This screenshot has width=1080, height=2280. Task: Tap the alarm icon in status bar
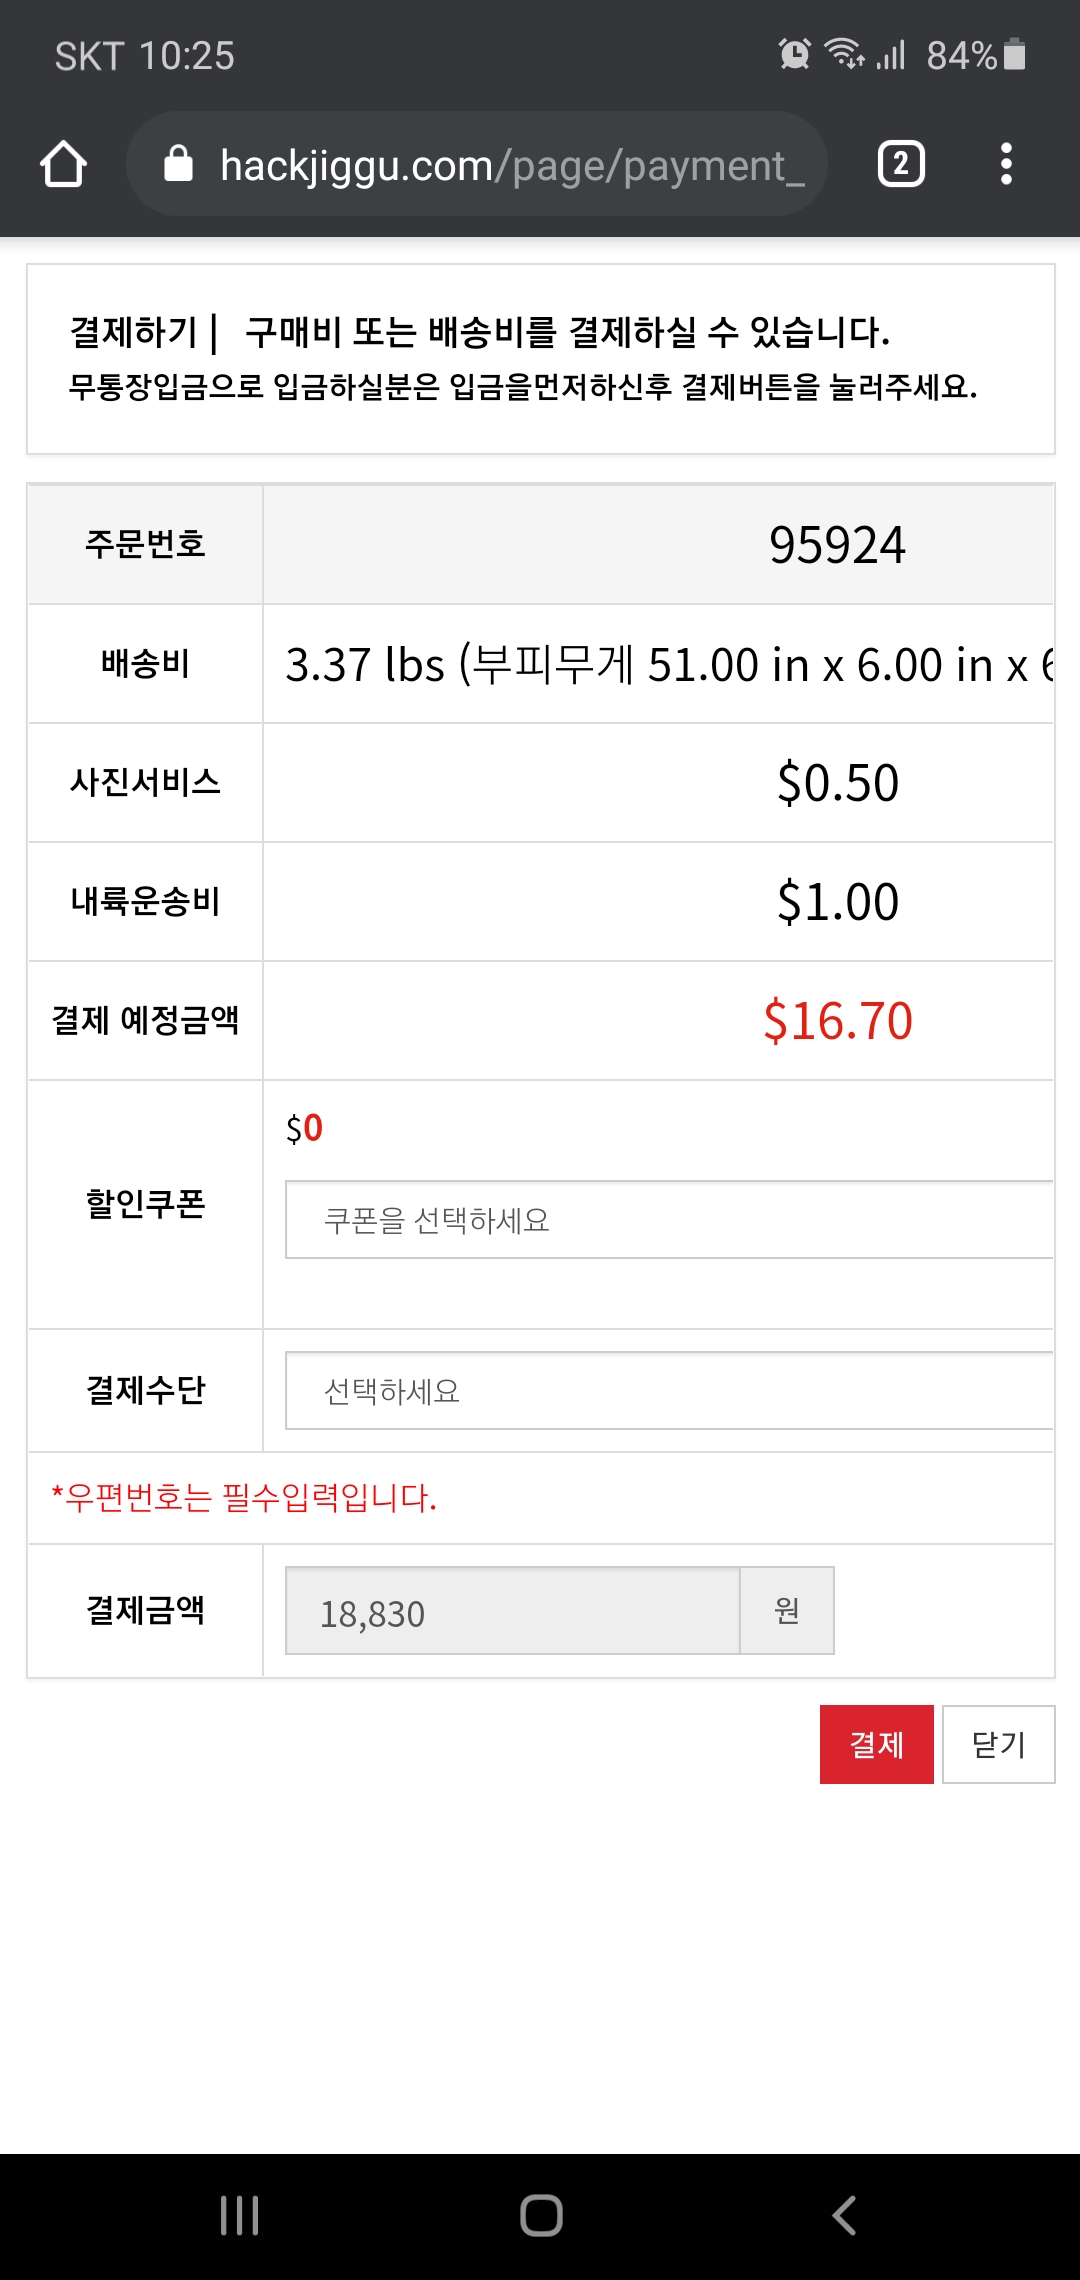[x=795, y=54]
